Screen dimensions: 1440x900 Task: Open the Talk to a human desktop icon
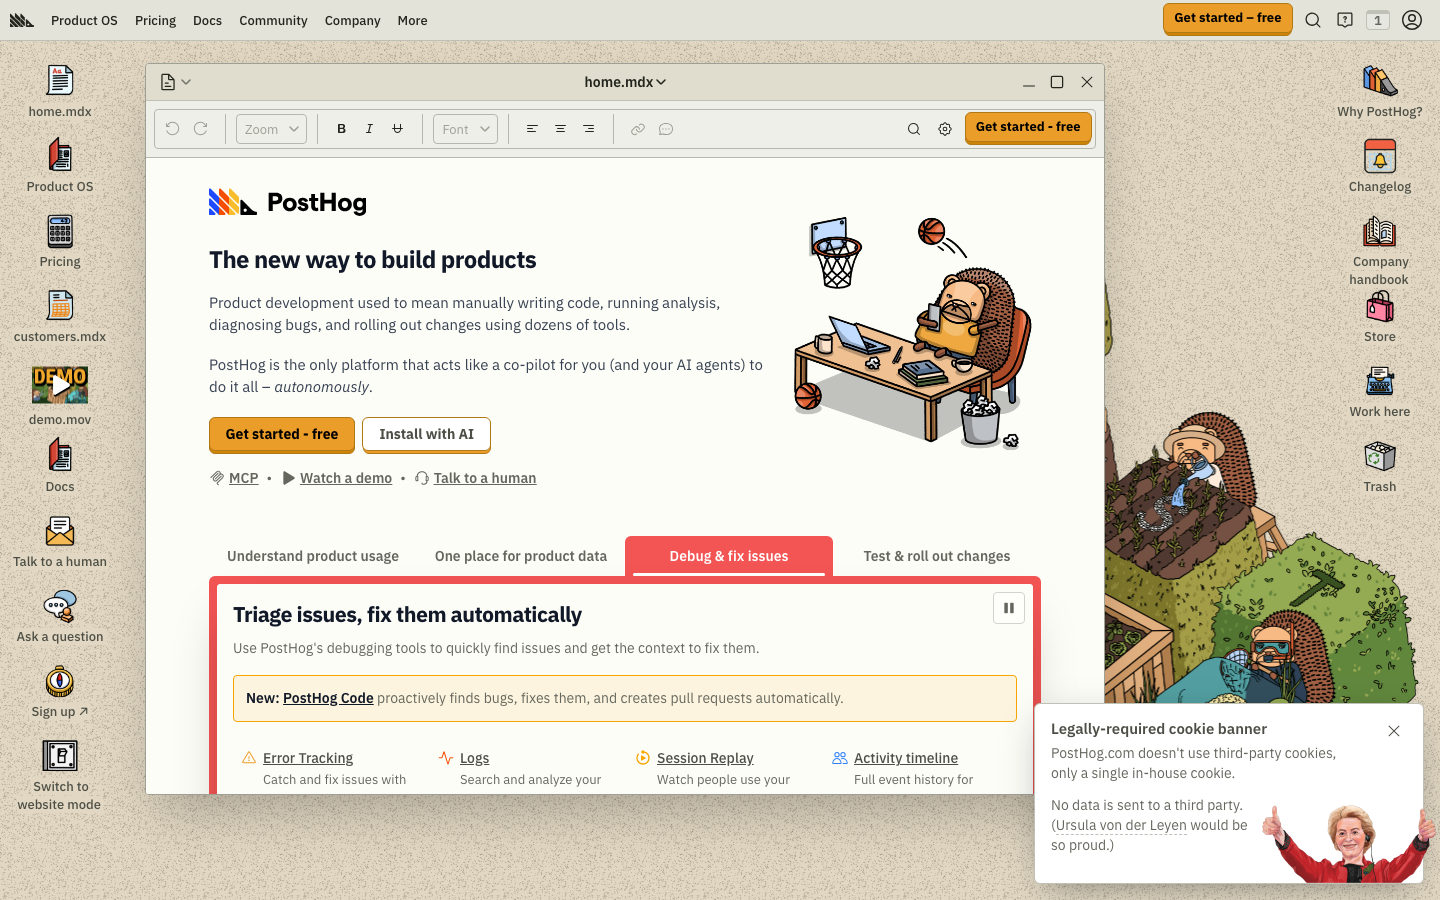[x=60, y=541]
